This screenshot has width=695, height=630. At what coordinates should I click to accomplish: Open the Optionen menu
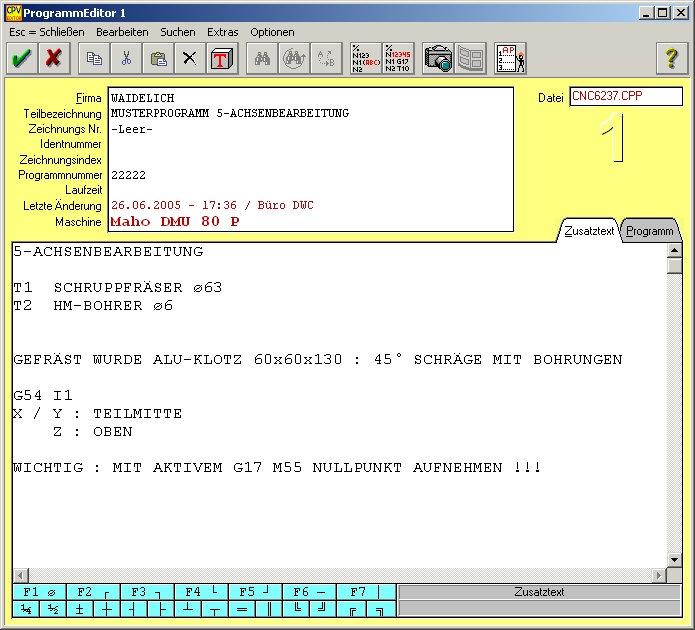(x=272, y=32)
